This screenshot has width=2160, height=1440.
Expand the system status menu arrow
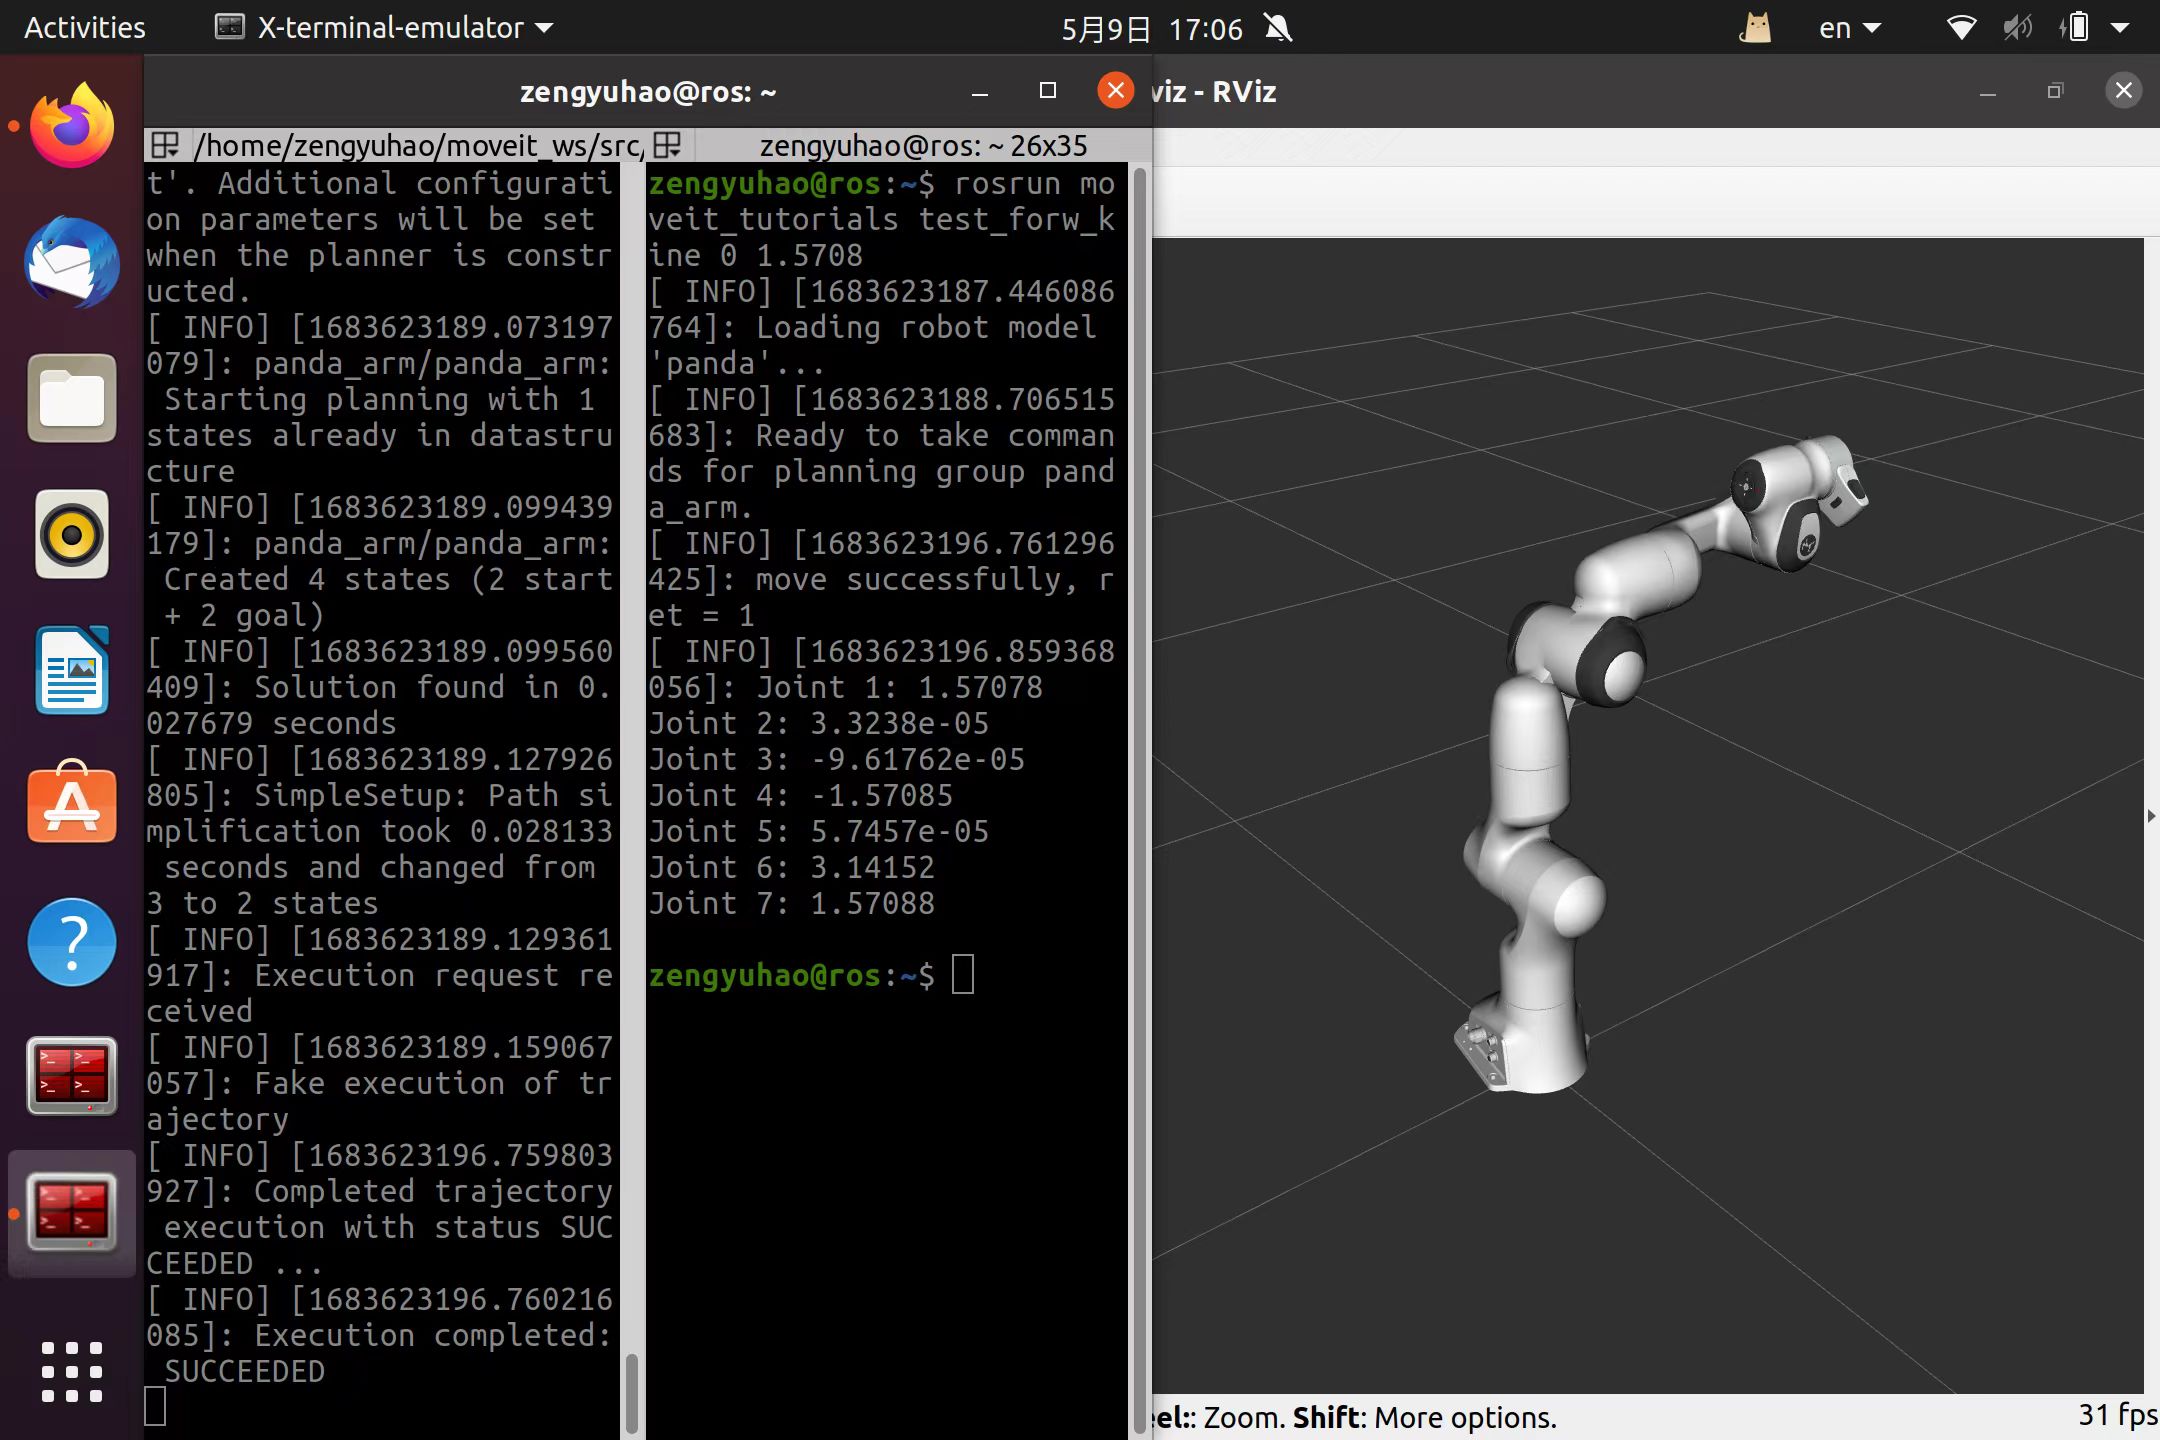coord(2120,28)
